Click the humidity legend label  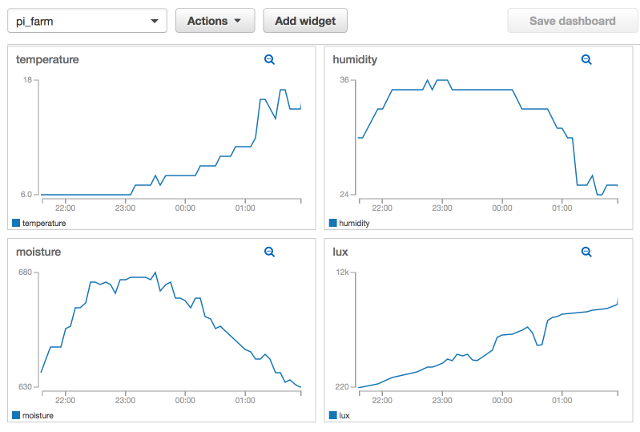tap(355, 223)
